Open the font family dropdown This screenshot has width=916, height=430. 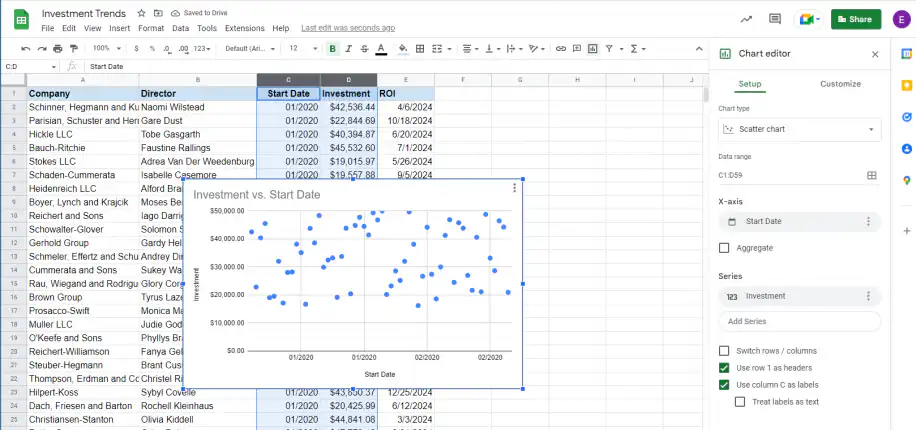pyautogui.click(x=250, y=48)
